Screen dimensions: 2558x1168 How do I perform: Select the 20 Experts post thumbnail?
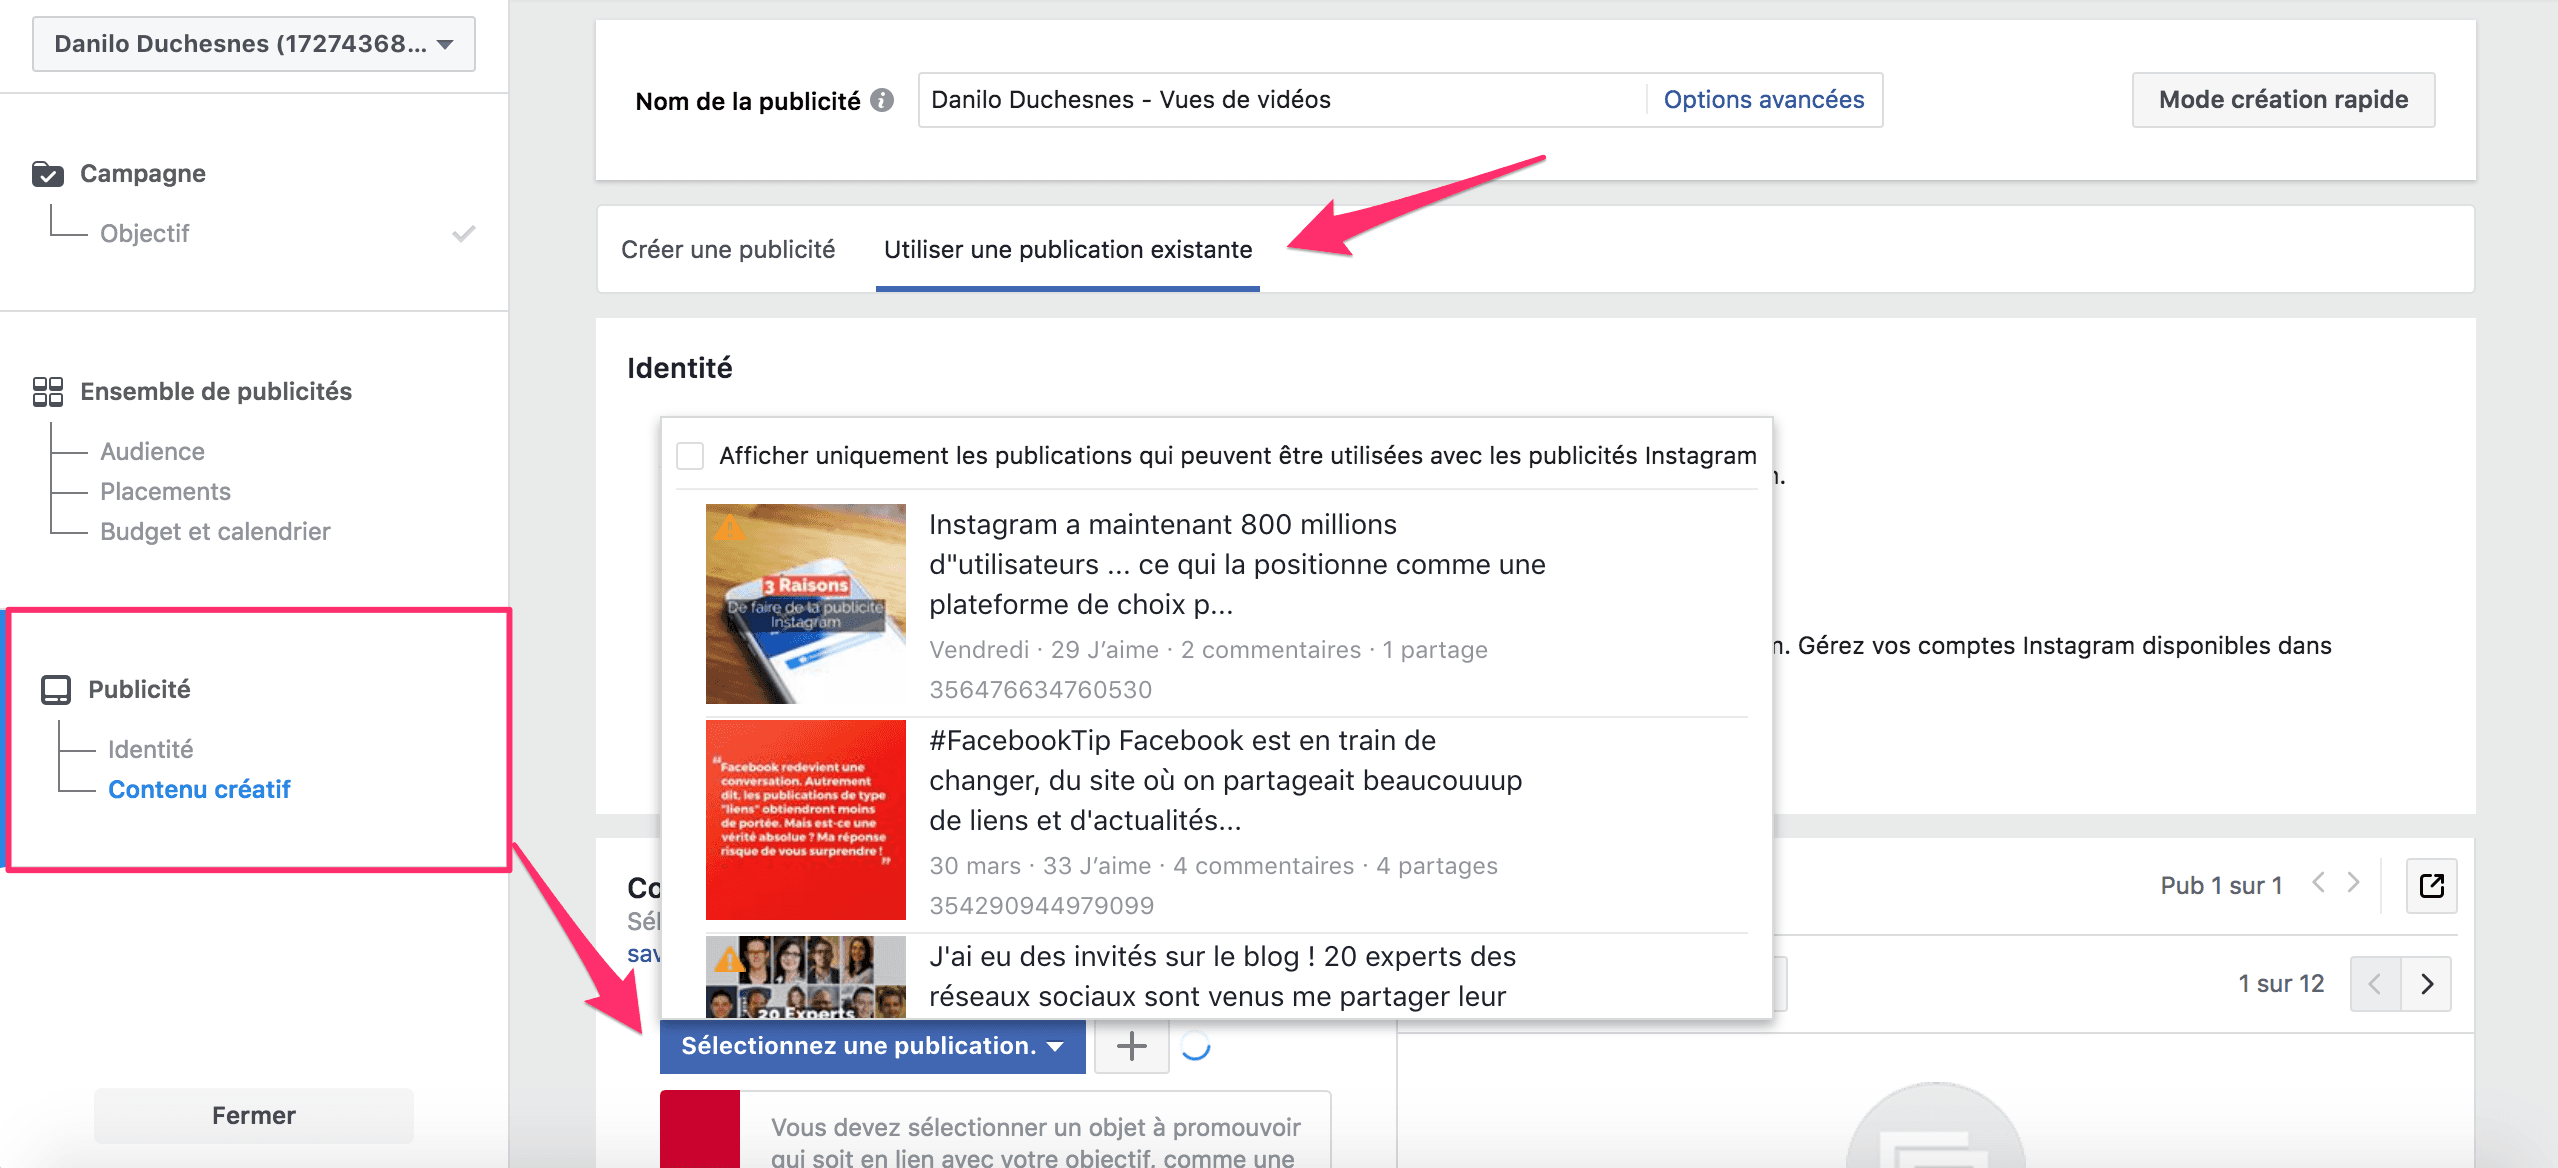(x=806, y=977)
